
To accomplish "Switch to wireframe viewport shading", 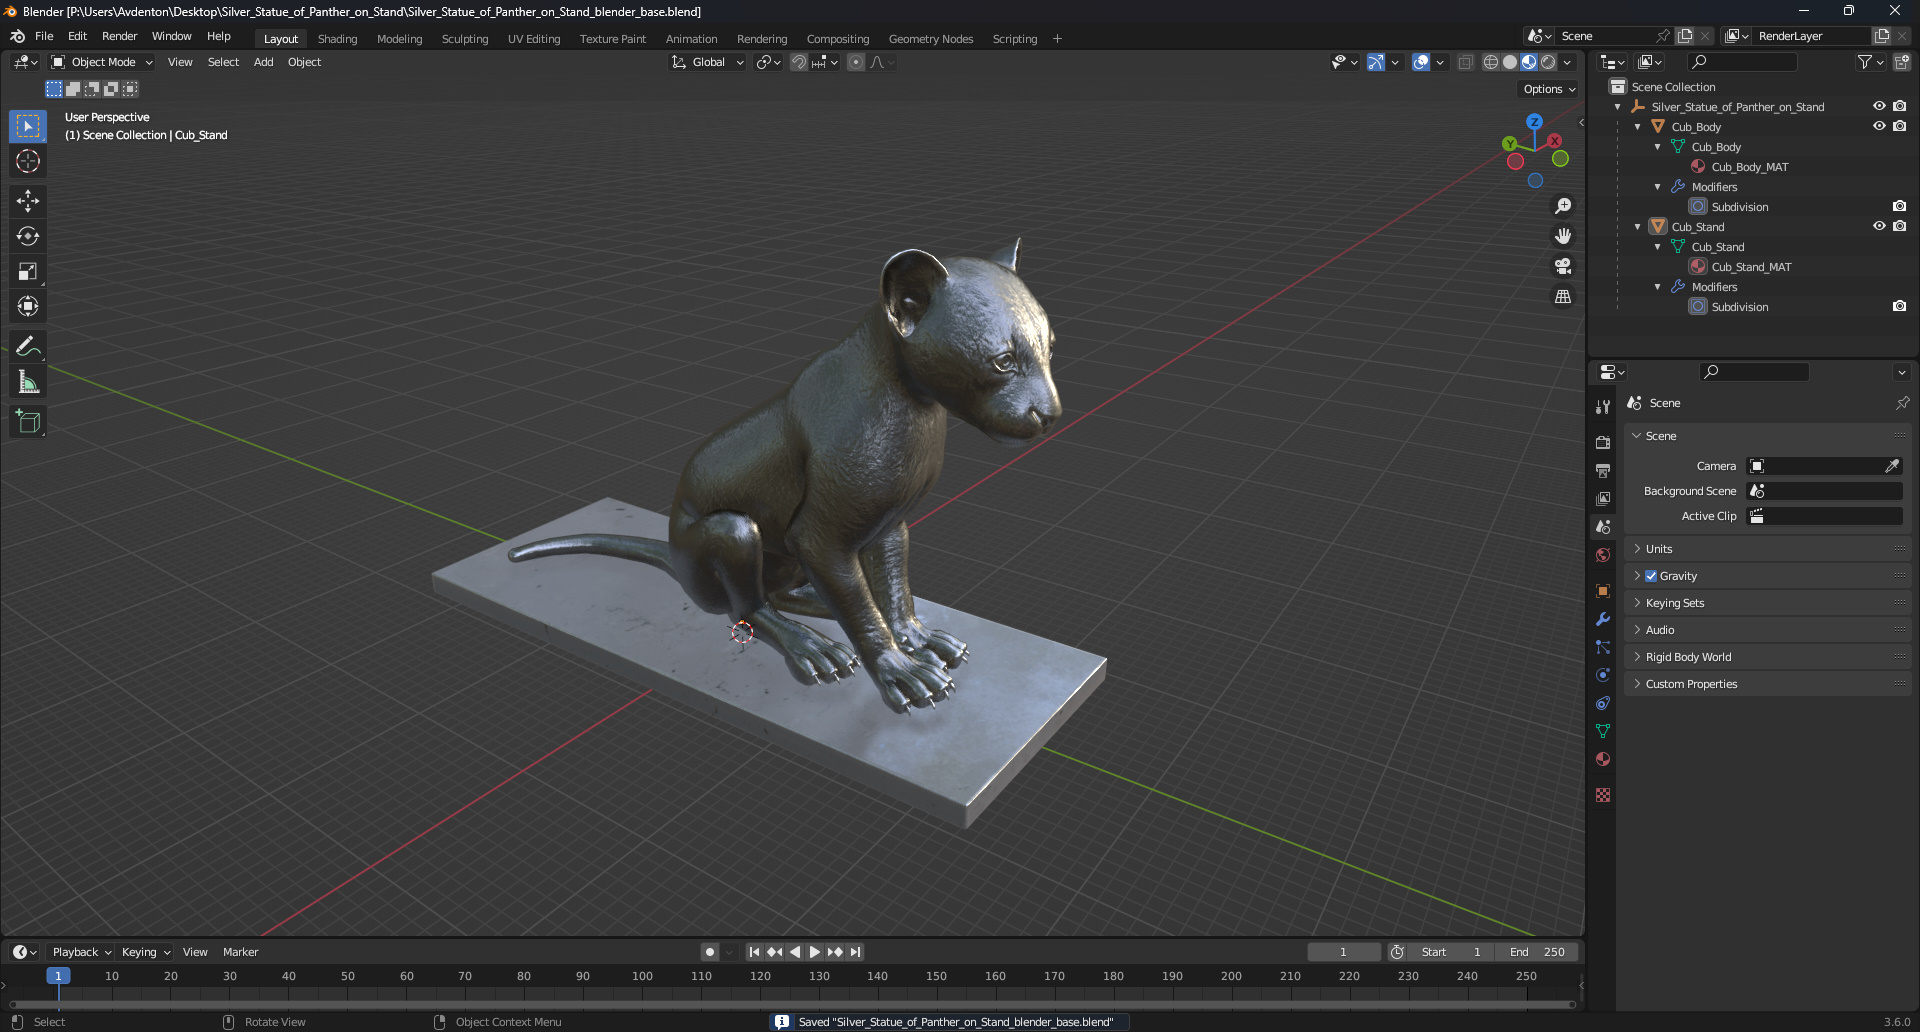I will click(1490, 62).
